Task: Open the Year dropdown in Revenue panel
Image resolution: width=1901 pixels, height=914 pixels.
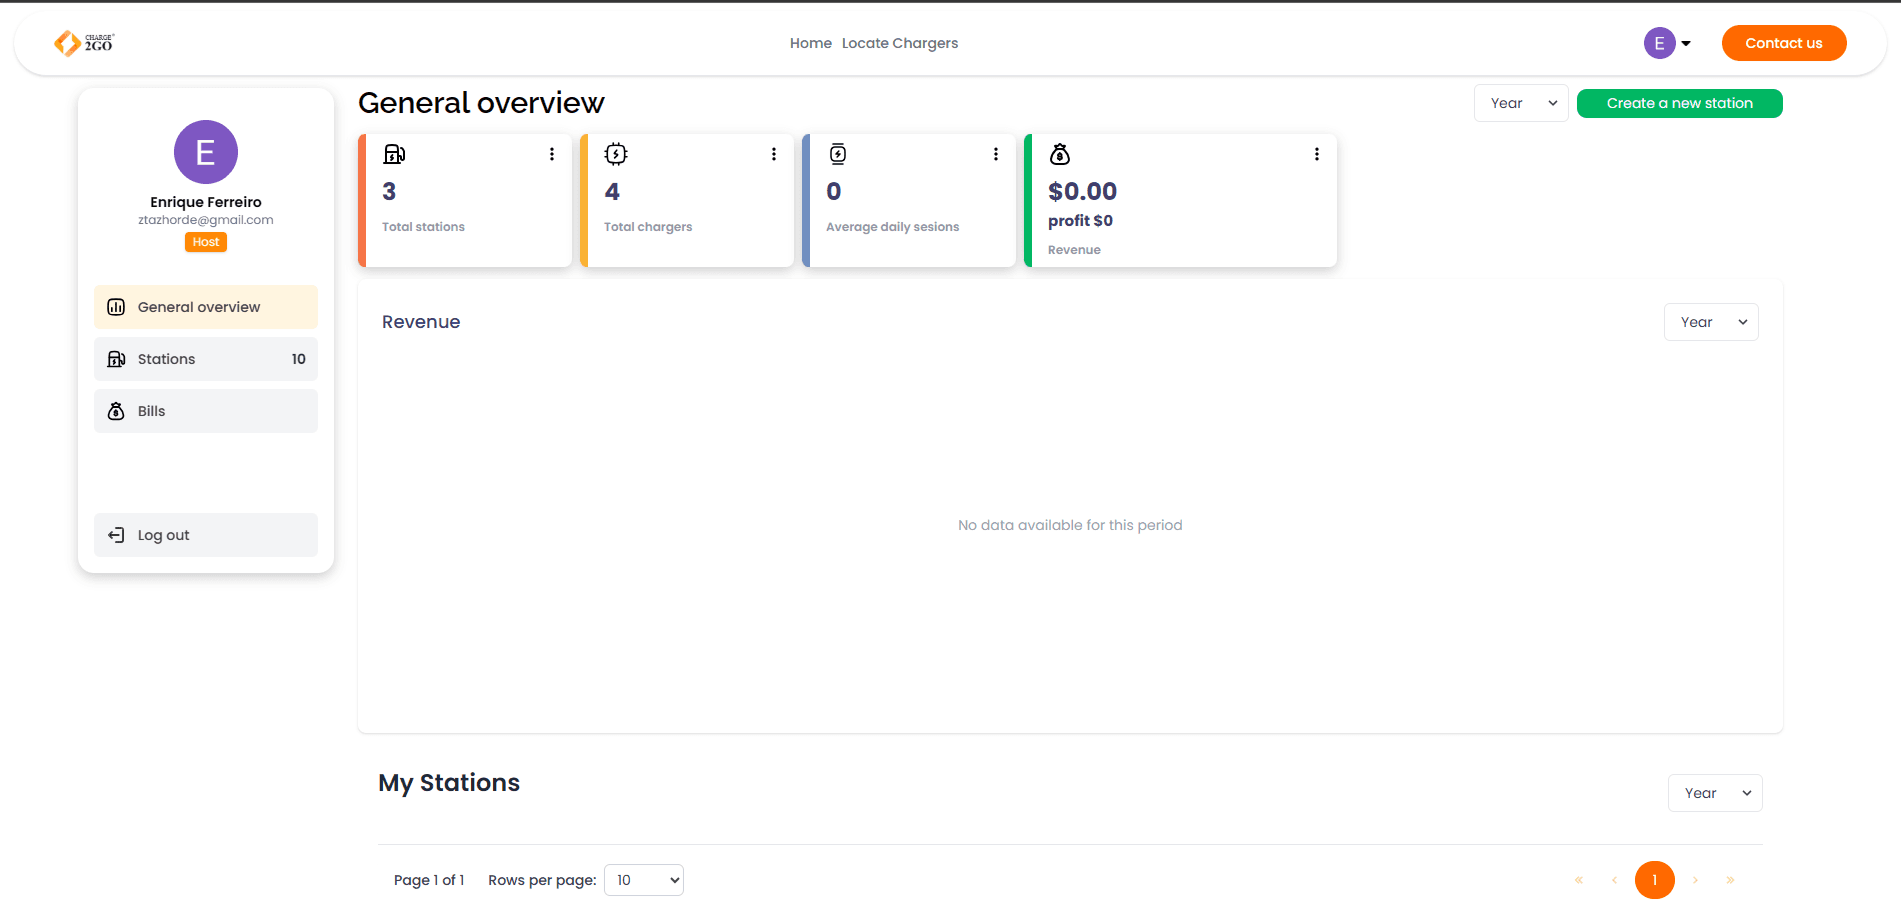Action: click(1711, 322)
